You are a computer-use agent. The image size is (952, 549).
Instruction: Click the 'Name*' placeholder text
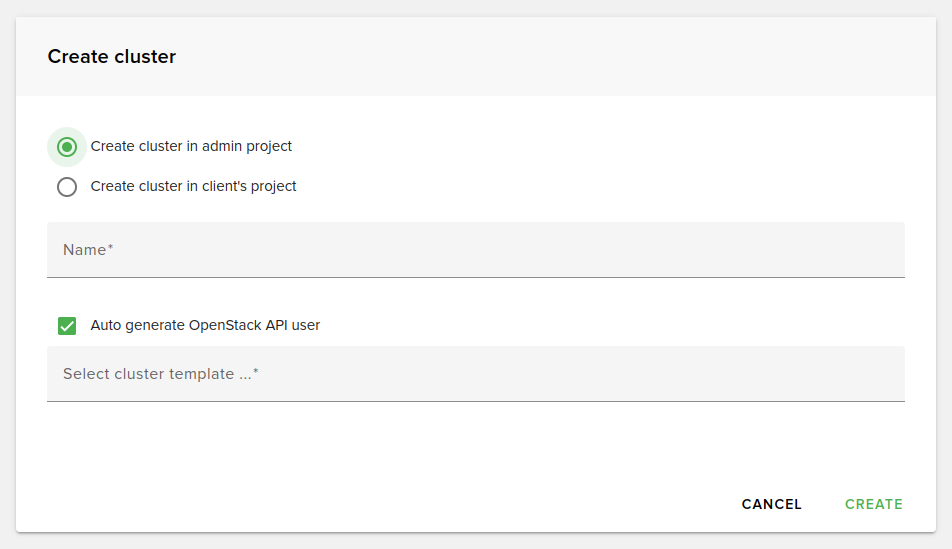88,250
